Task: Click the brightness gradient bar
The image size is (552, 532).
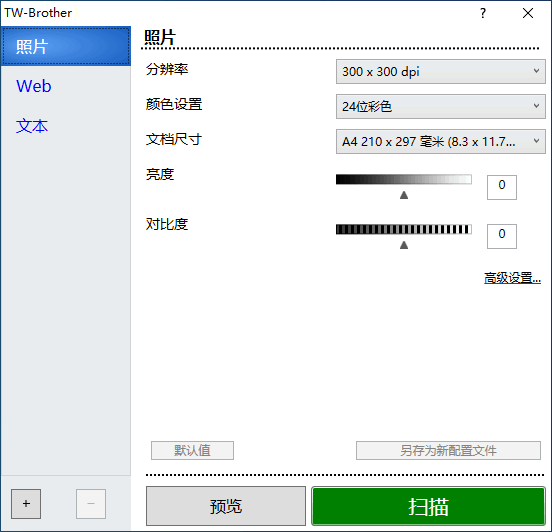Action: (x=403, y=179)
